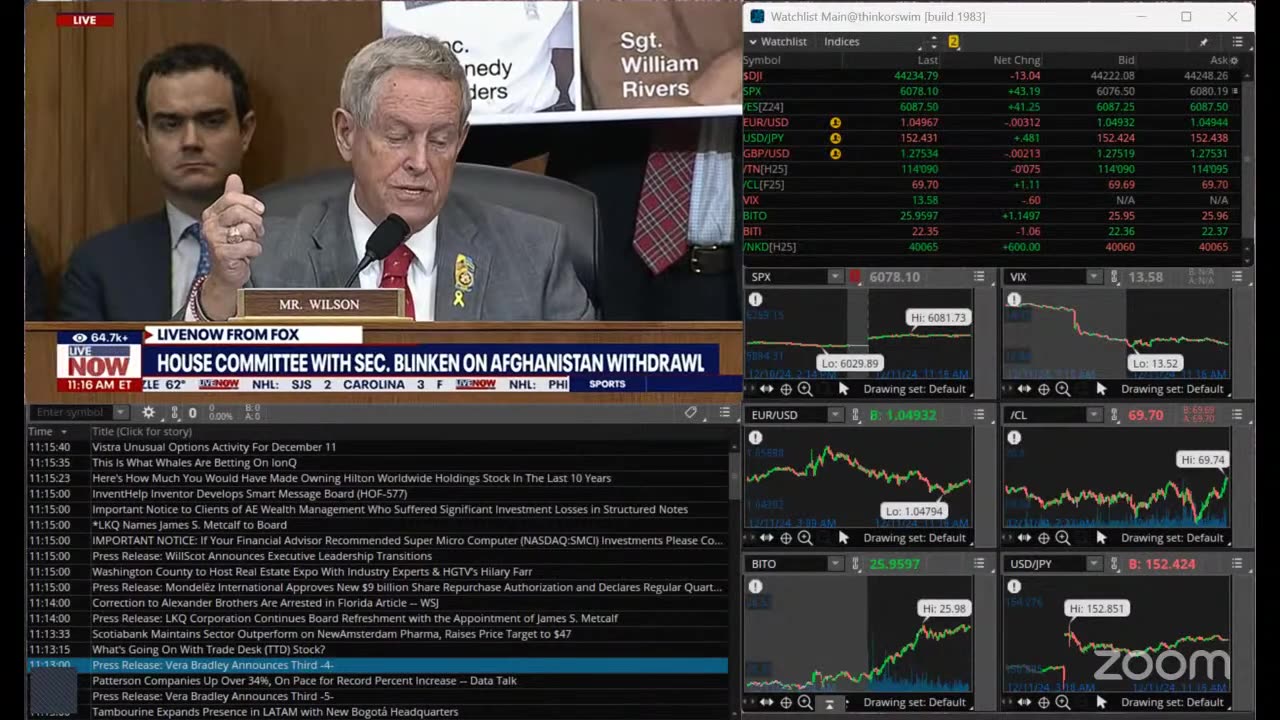
Task: Sort news by Time column header
Action: tap(40, 431)
